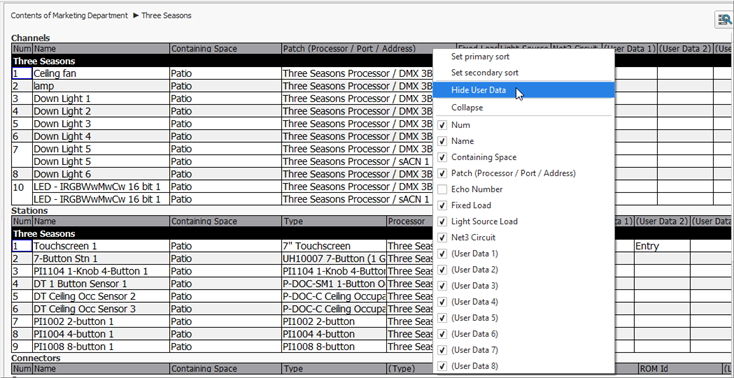Viewport: 734px width, 378px height.
Task: Click Channels table Containing Space header
Action: 225,49
